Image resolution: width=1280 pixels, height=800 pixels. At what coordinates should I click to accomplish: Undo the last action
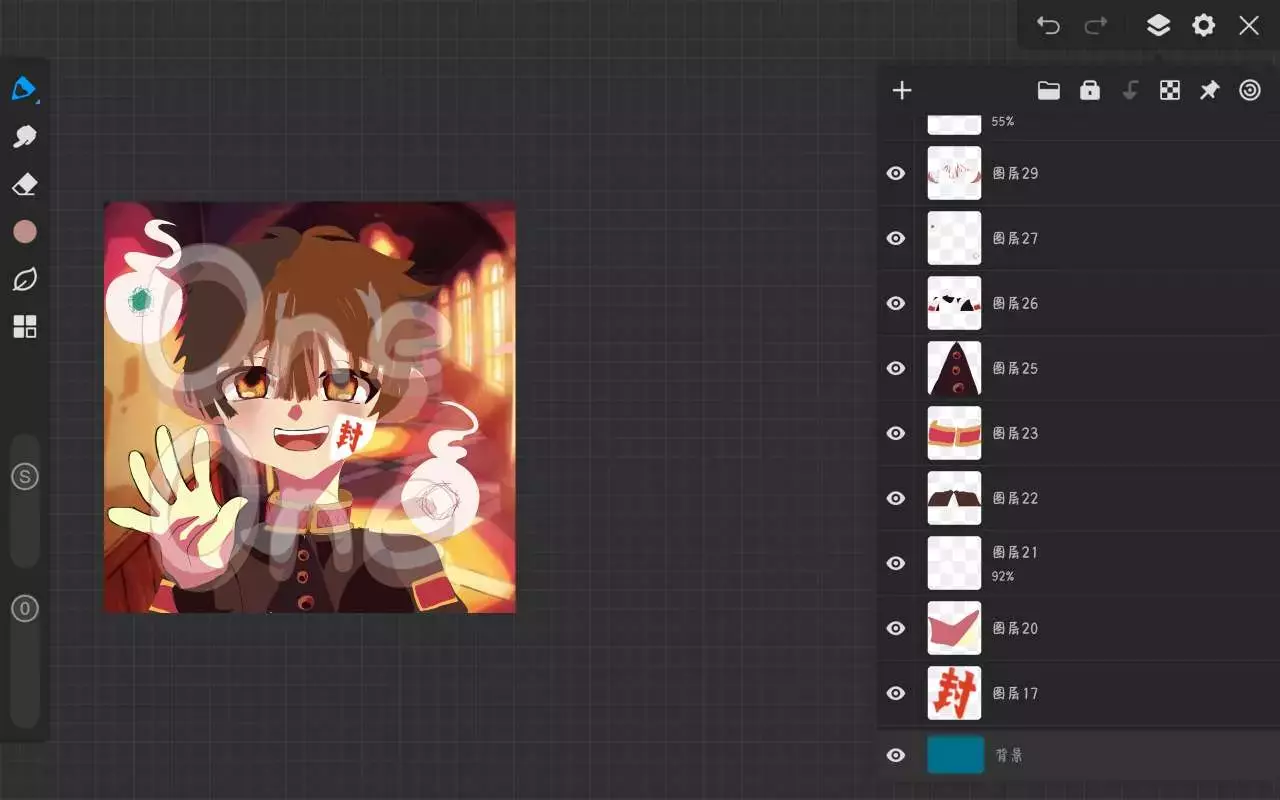click(x=1048, y=25)
